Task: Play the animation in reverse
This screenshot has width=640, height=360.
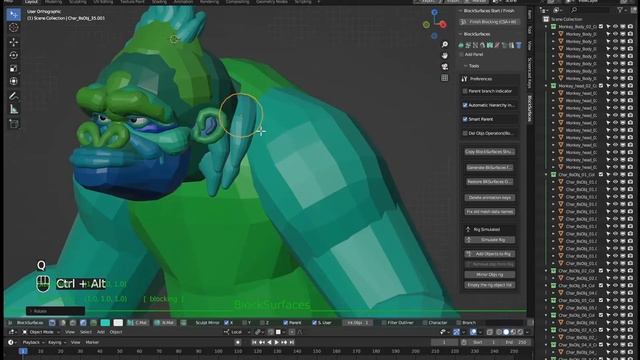Action: tap(269, 342)
